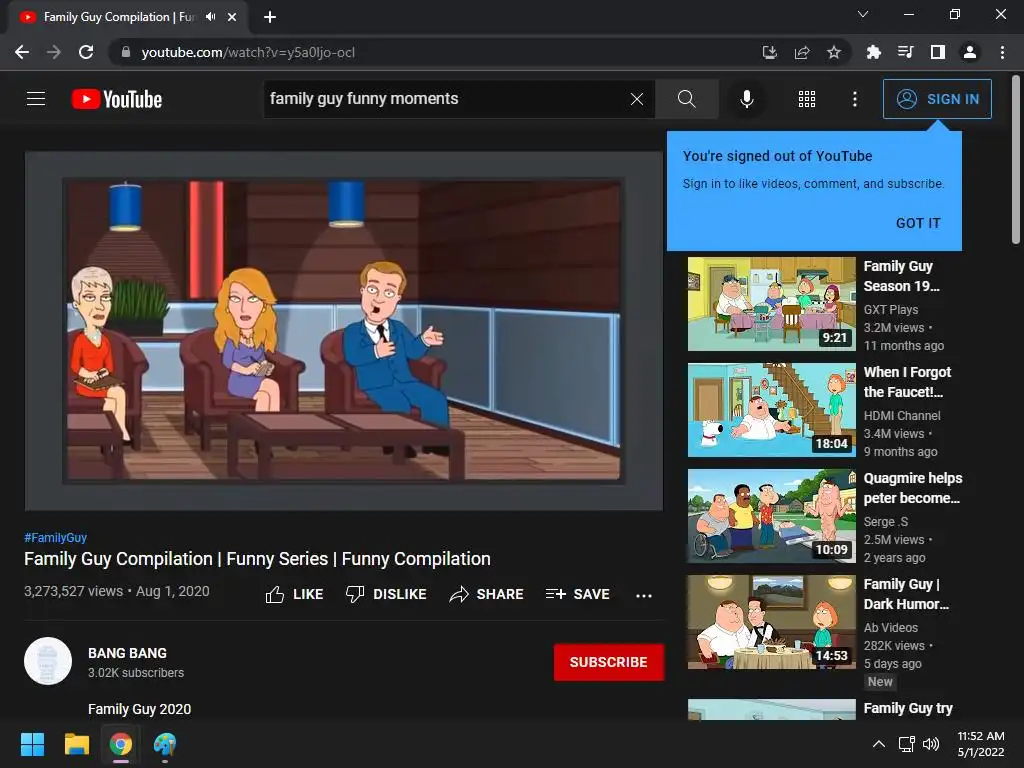Click the 'Family Guy 2020' description text
This screenshot has height=768, width=1024.
[139, 709]
